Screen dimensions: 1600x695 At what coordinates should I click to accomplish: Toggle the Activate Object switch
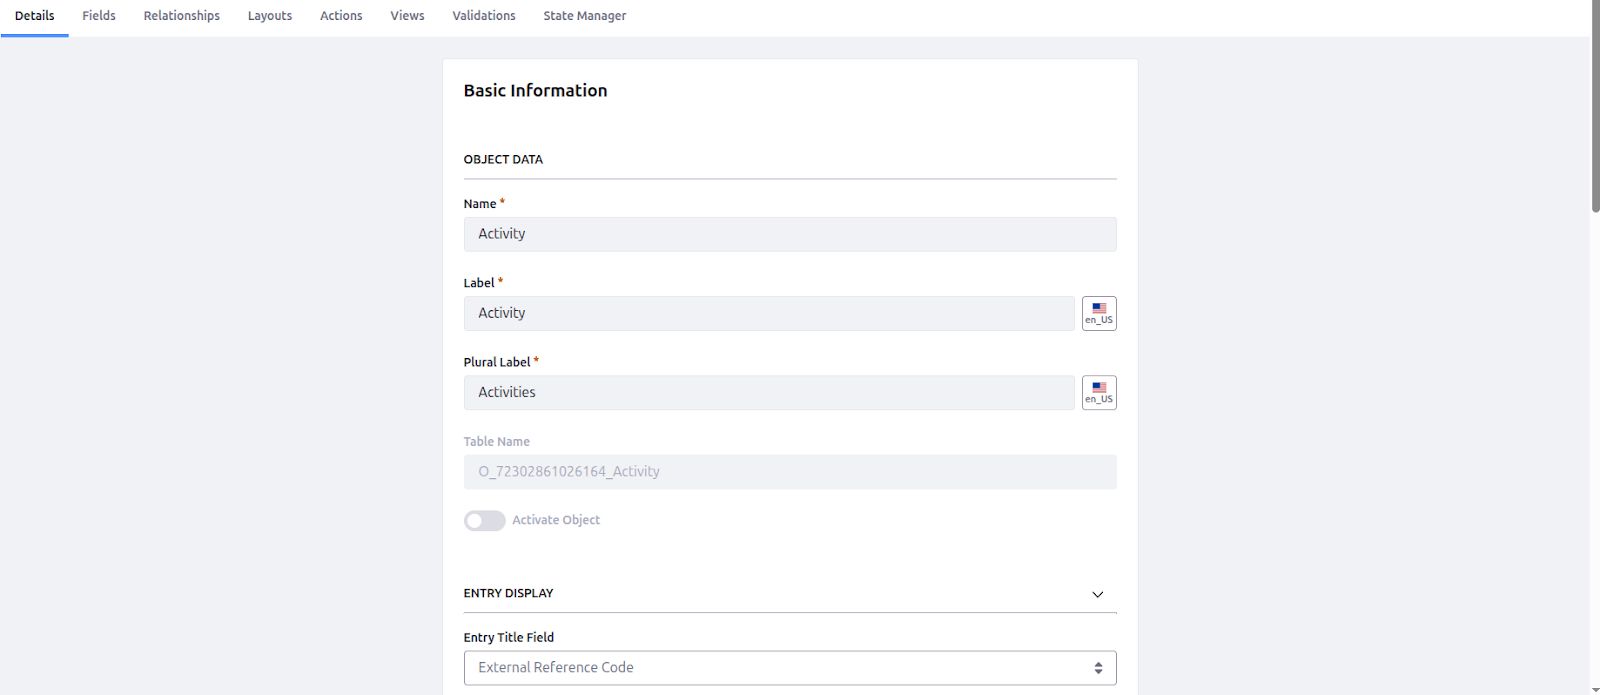485,521
